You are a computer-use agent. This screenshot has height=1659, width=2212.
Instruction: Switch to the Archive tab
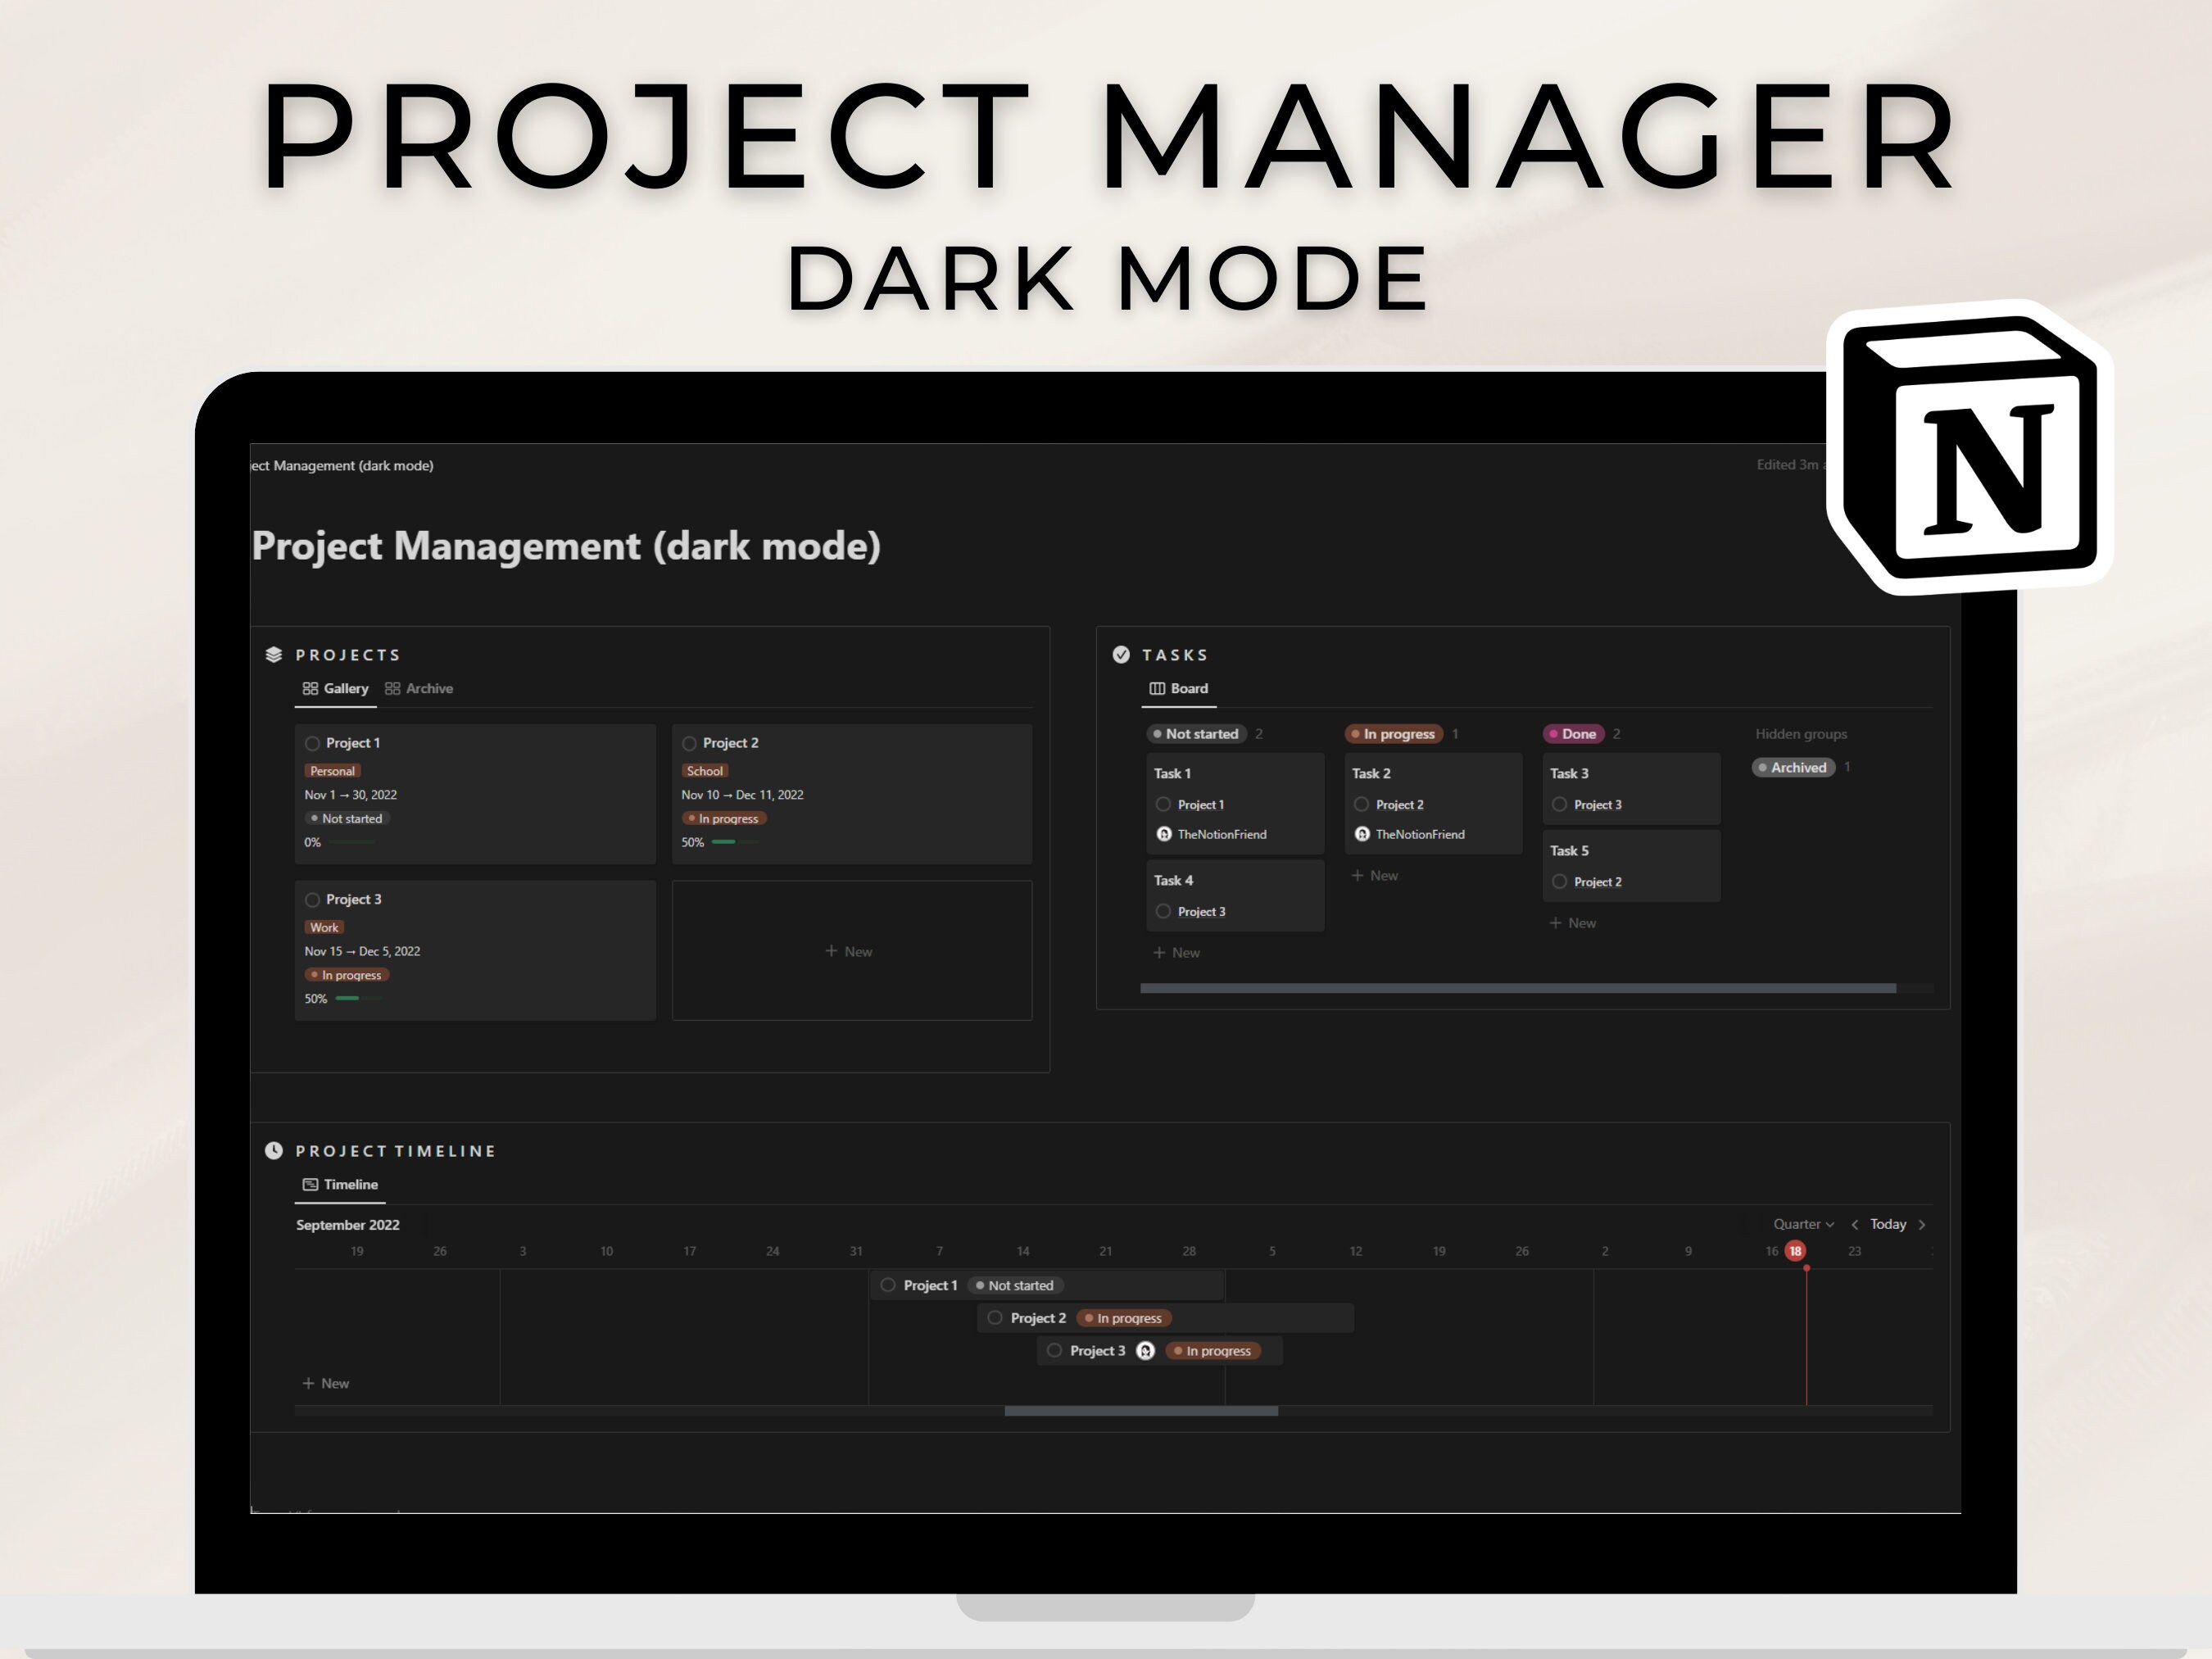point(428,689)
